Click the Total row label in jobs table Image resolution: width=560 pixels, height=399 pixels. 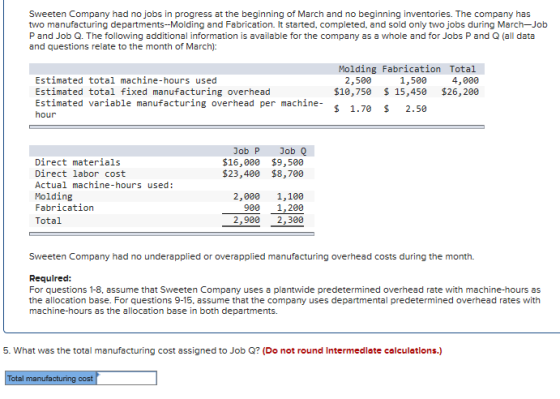pyautogui.click(x=48, y=221)
